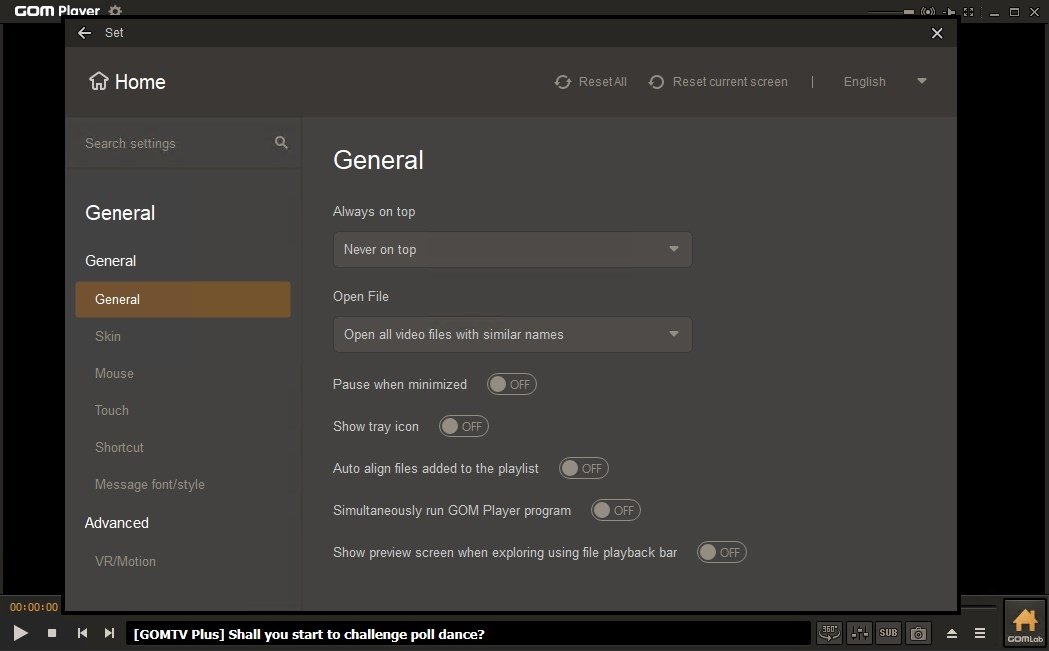
Task: Toggle Pause when minimized switch
Action: (x=511, y=384)
